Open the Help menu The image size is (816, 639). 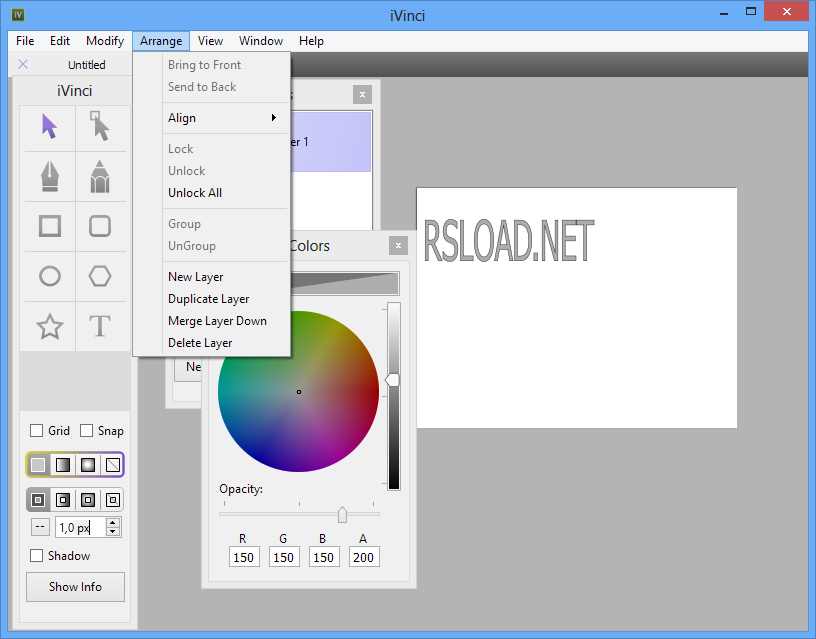(x=311, y=41)
